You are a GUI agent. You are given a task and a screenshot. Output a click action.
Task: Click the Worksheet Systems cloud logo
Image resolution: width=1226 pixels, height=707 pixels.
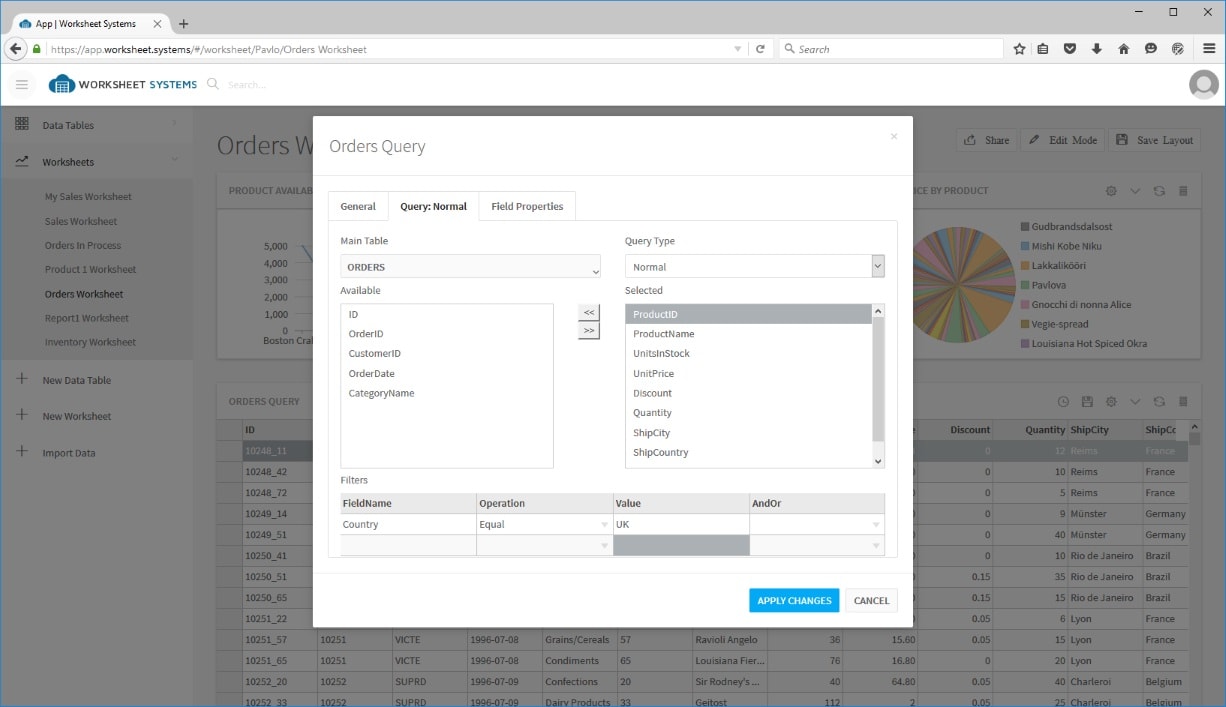tap(62, 85)
